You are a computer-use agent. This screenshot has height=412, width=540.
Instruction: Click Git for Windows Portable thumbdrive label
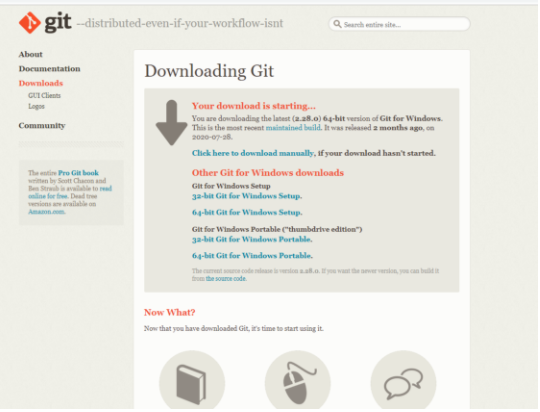[x=277, y=229]
